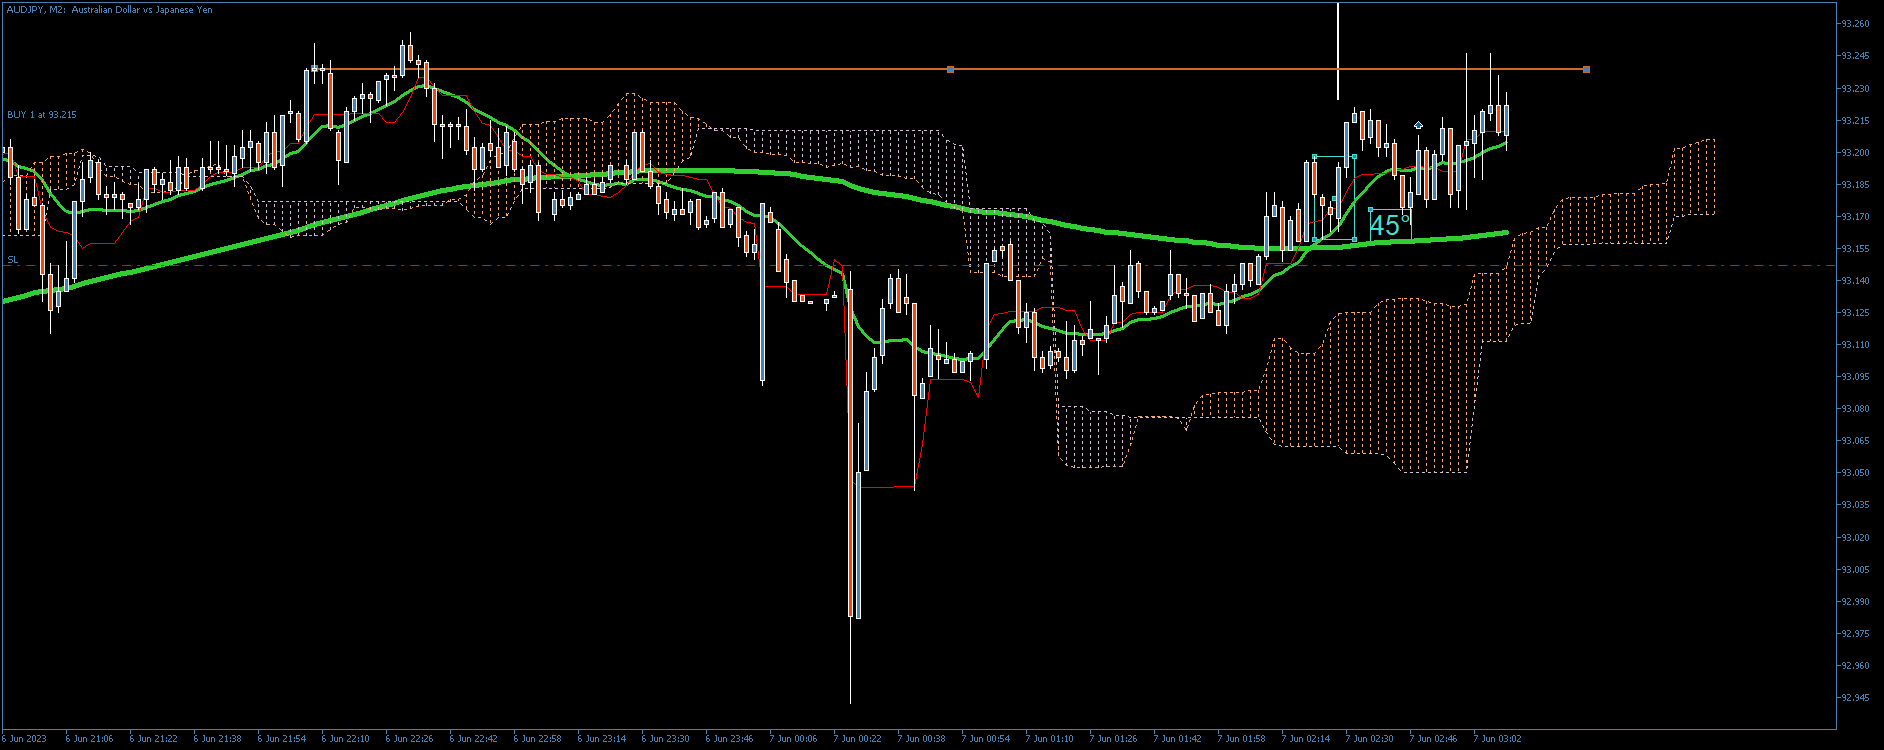Click the 93.125 price scale value
1884x750 pixels.
pos(1855,312)
